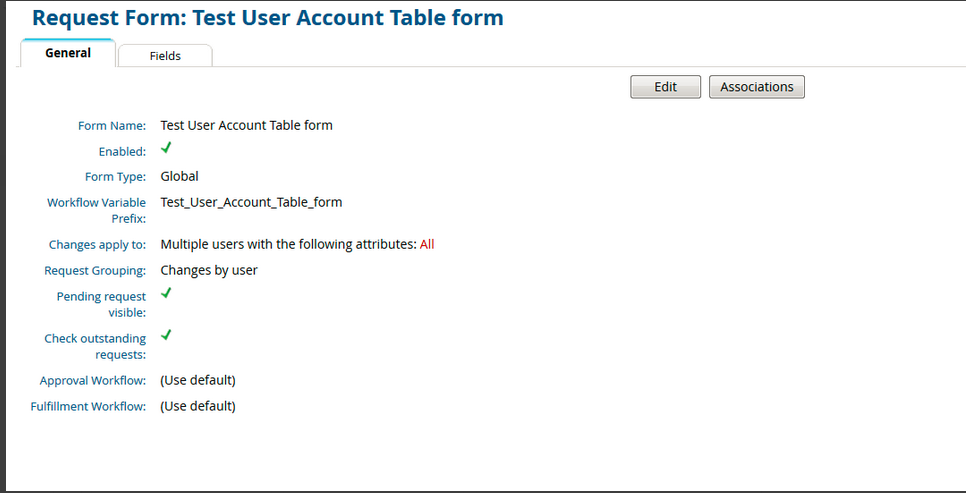This screenshot has width=966, height=493.
Task: Click the Fulfillment Workflow (Use default) value
Action: pyautogui.click(x=198, y=406)
